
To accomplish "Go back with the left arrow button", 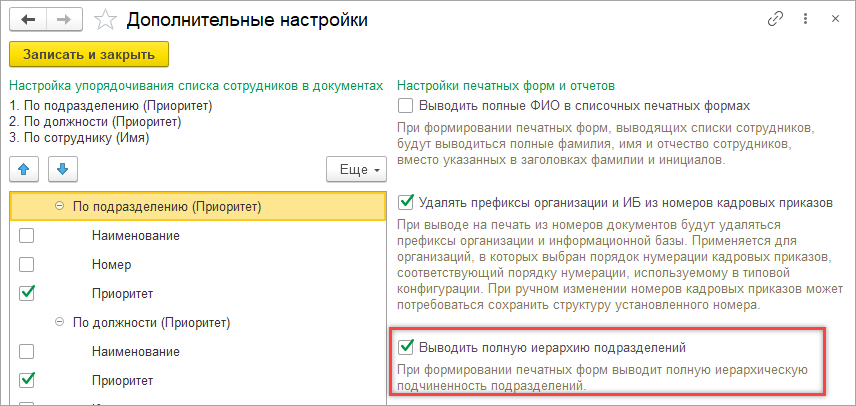I will (x=28, y=20).
